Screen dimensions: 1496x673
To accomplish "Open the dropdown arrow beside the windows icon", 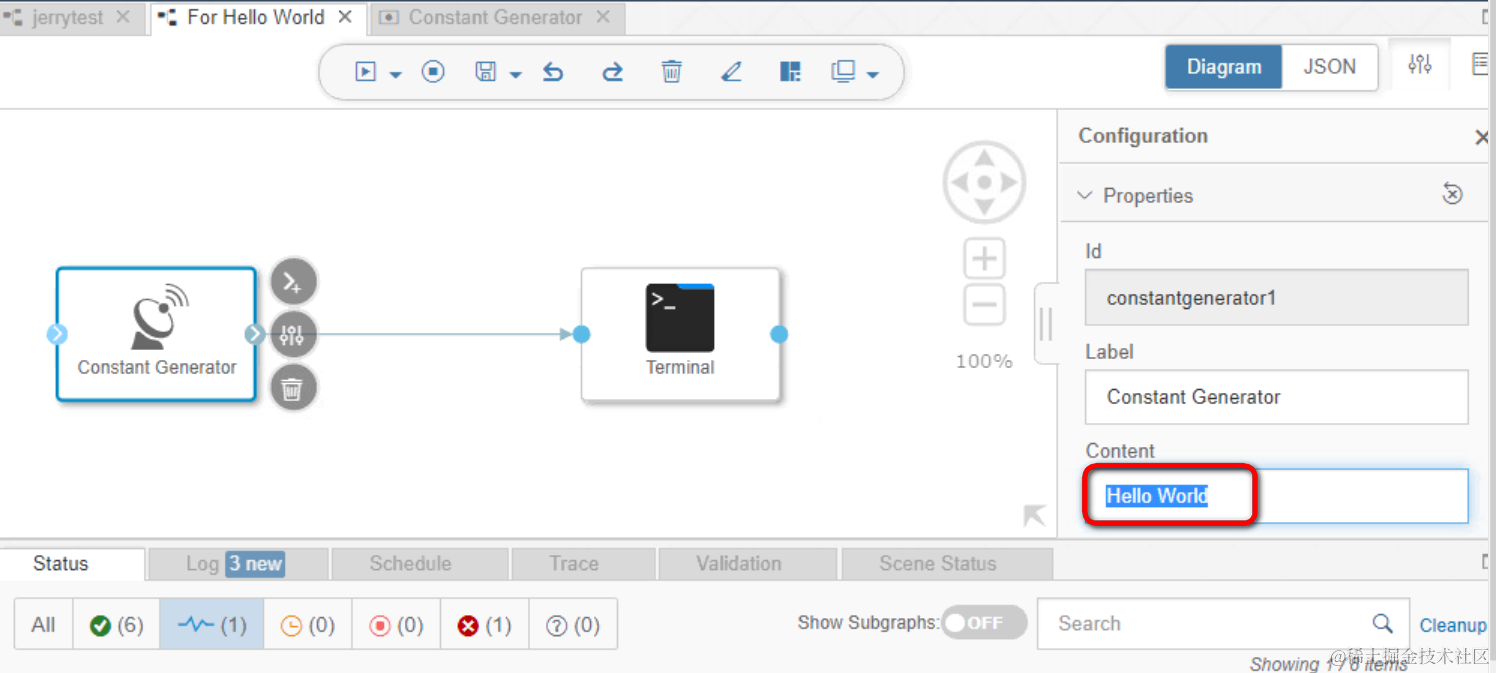I will click(x=873, y=75).
